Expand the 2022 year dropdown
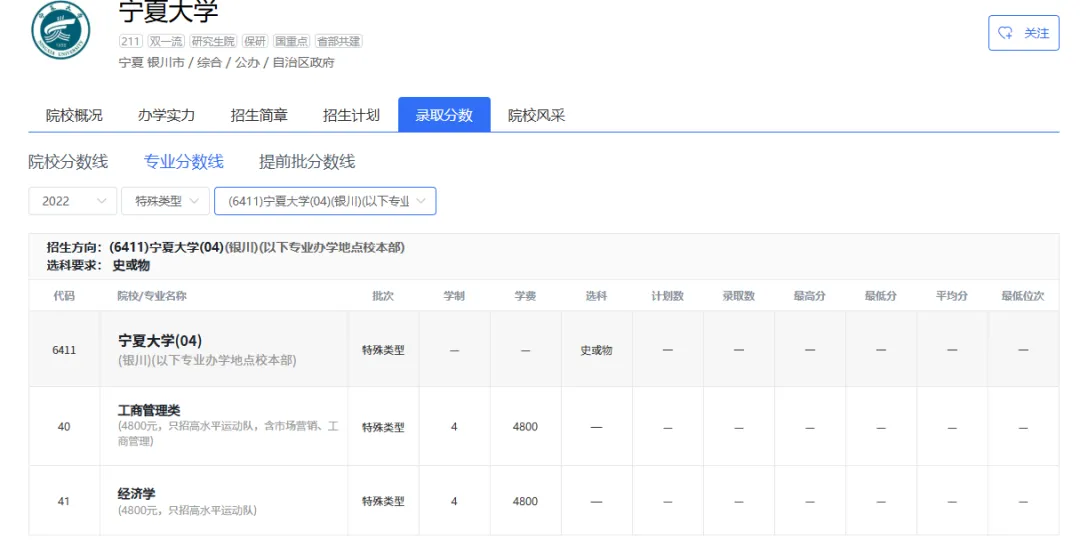1080x547 pixels. tap(72, 201)
